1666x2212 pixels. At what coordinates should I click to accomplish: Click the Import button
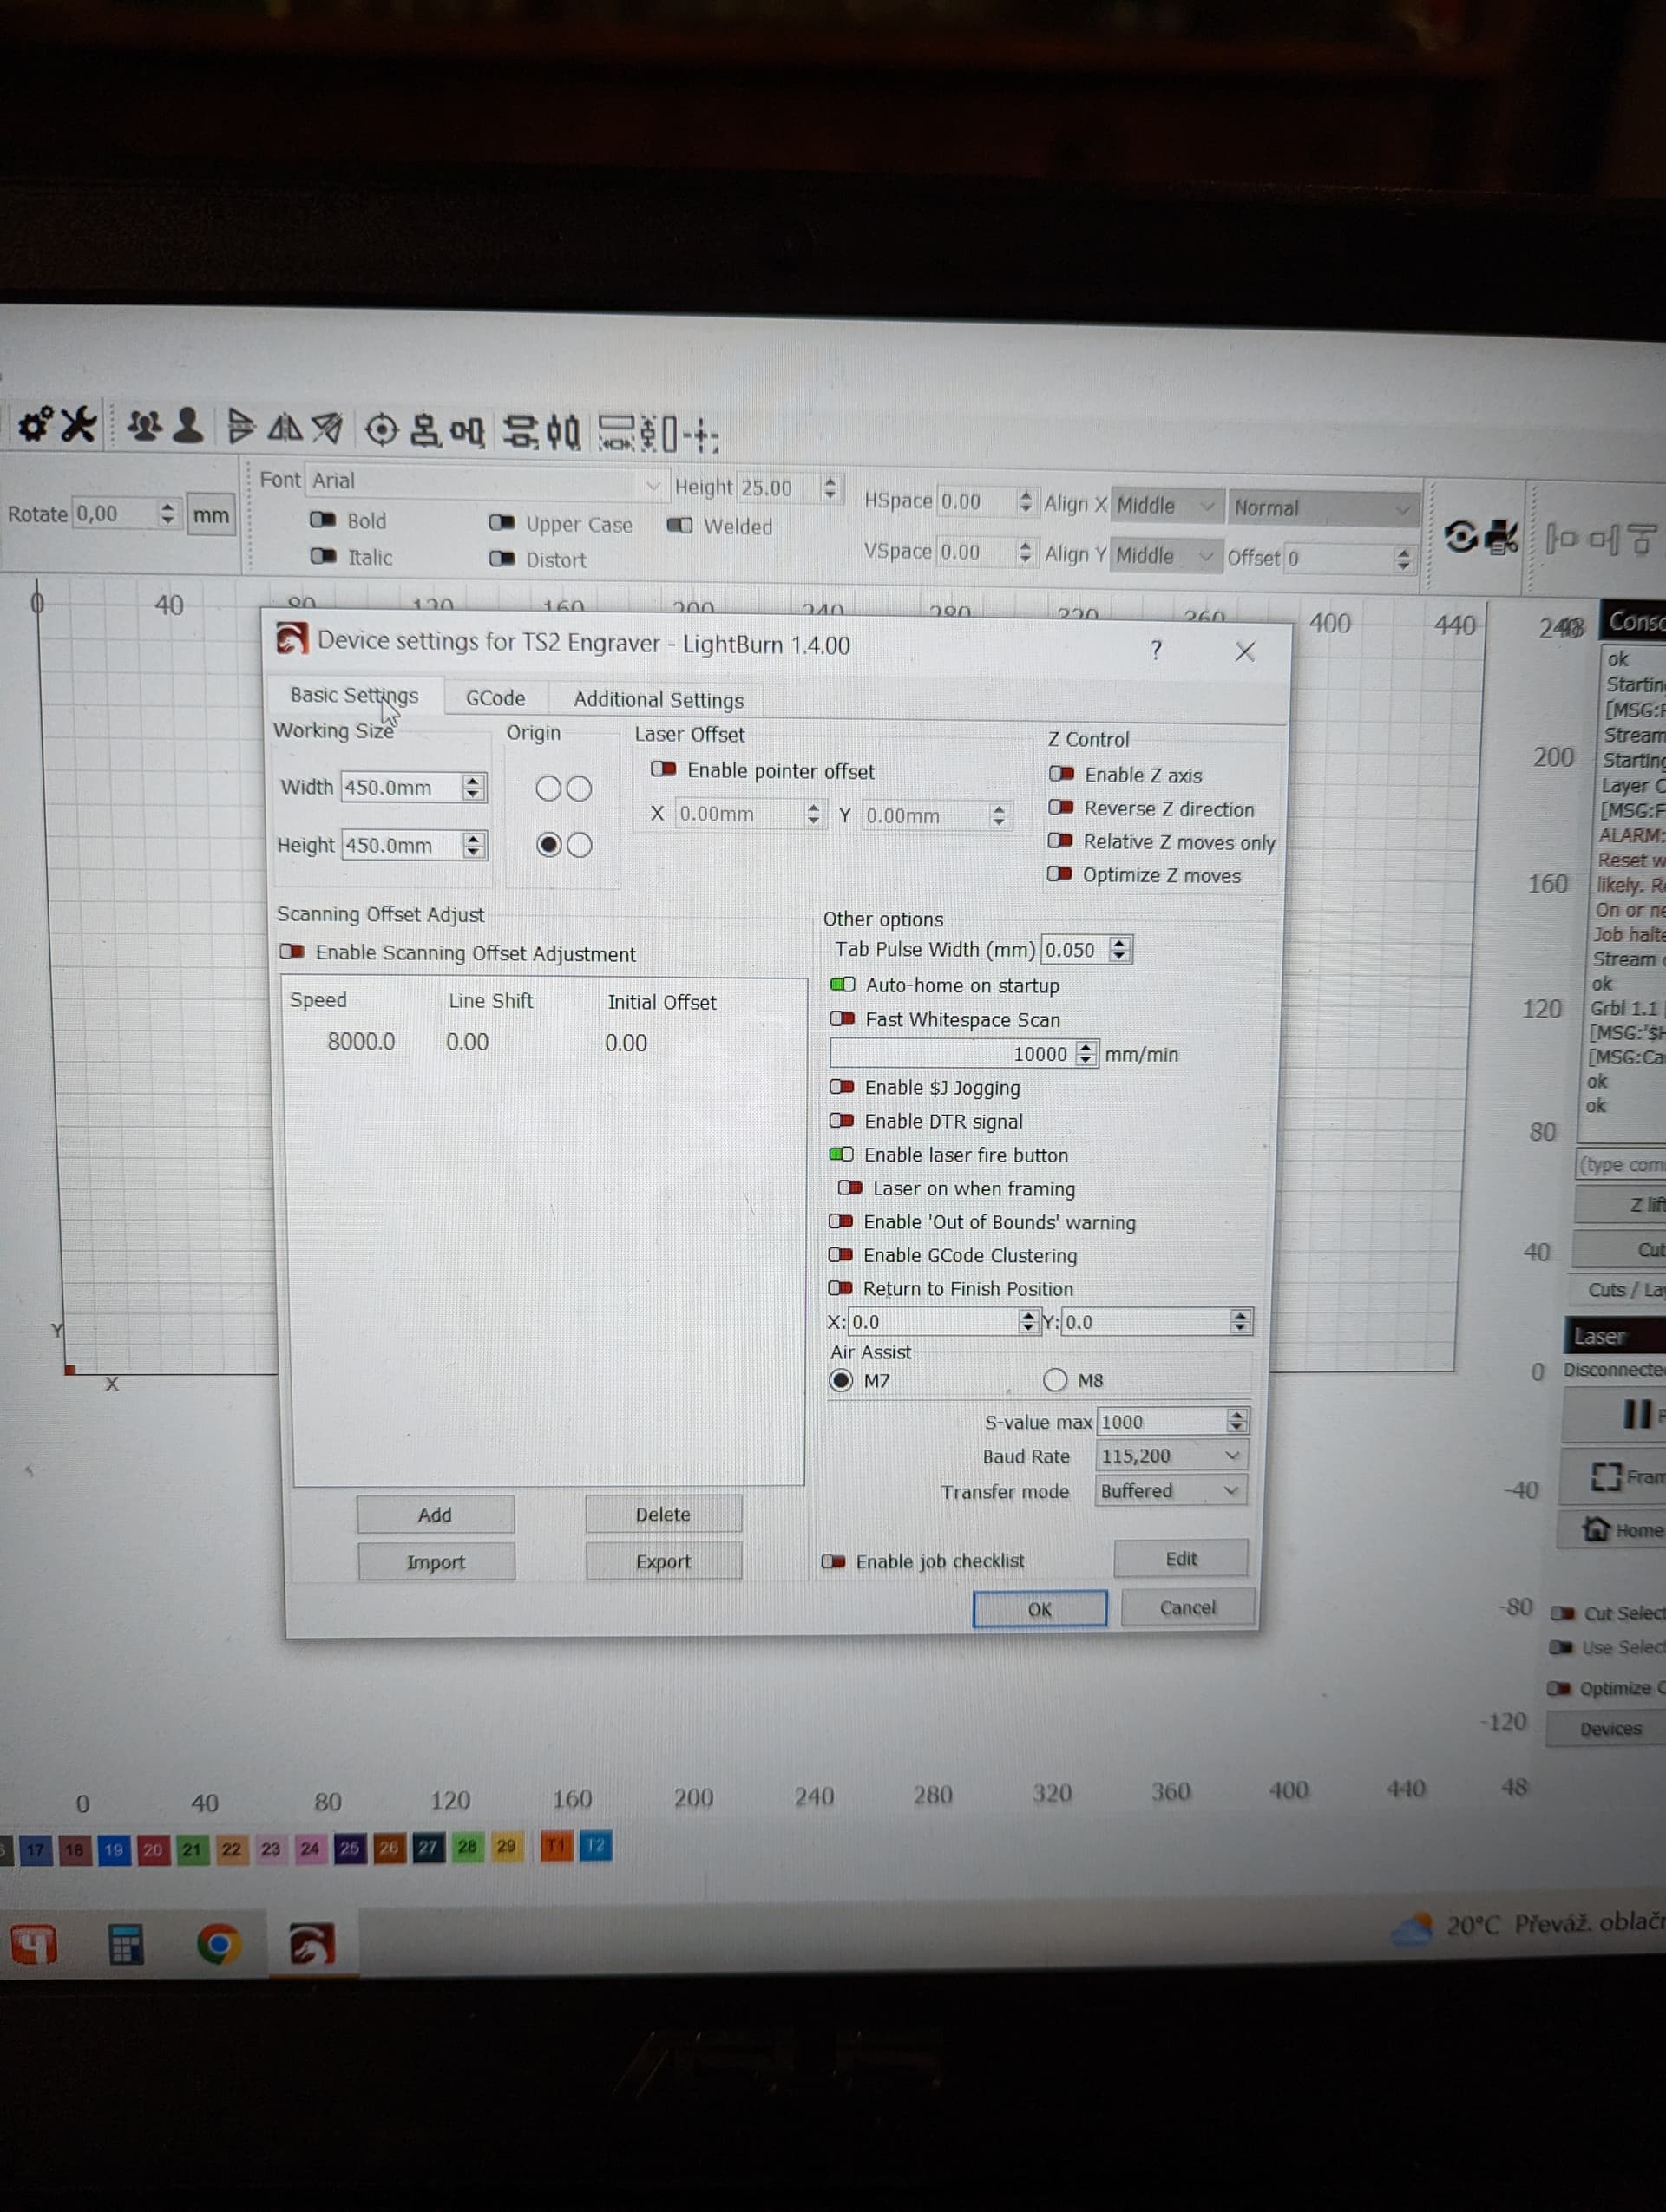coord(436,1562)
